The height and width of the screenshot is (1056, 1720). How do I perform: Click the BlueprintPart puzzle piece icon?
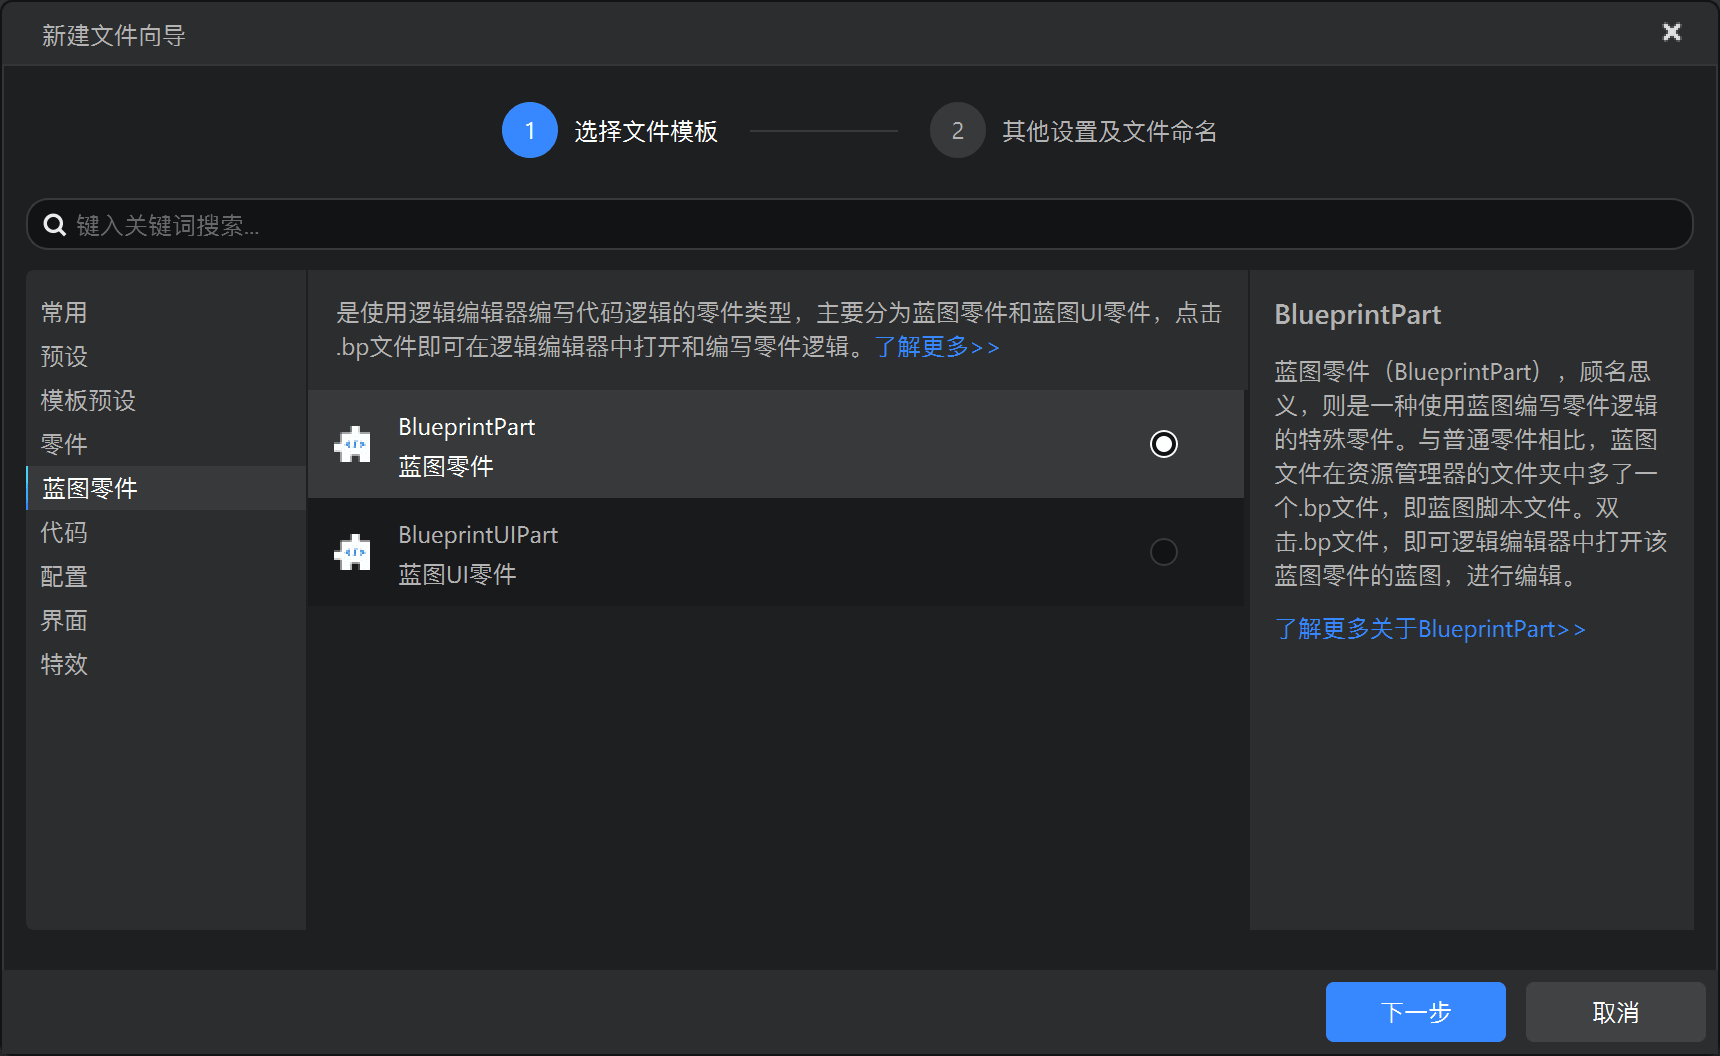[x=352, y=444]
